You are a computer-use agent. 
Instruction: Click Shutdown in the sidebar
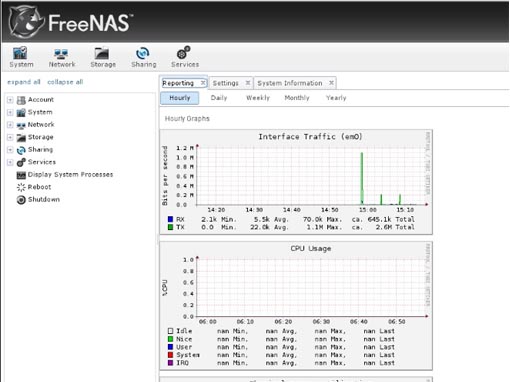point(44,199)
